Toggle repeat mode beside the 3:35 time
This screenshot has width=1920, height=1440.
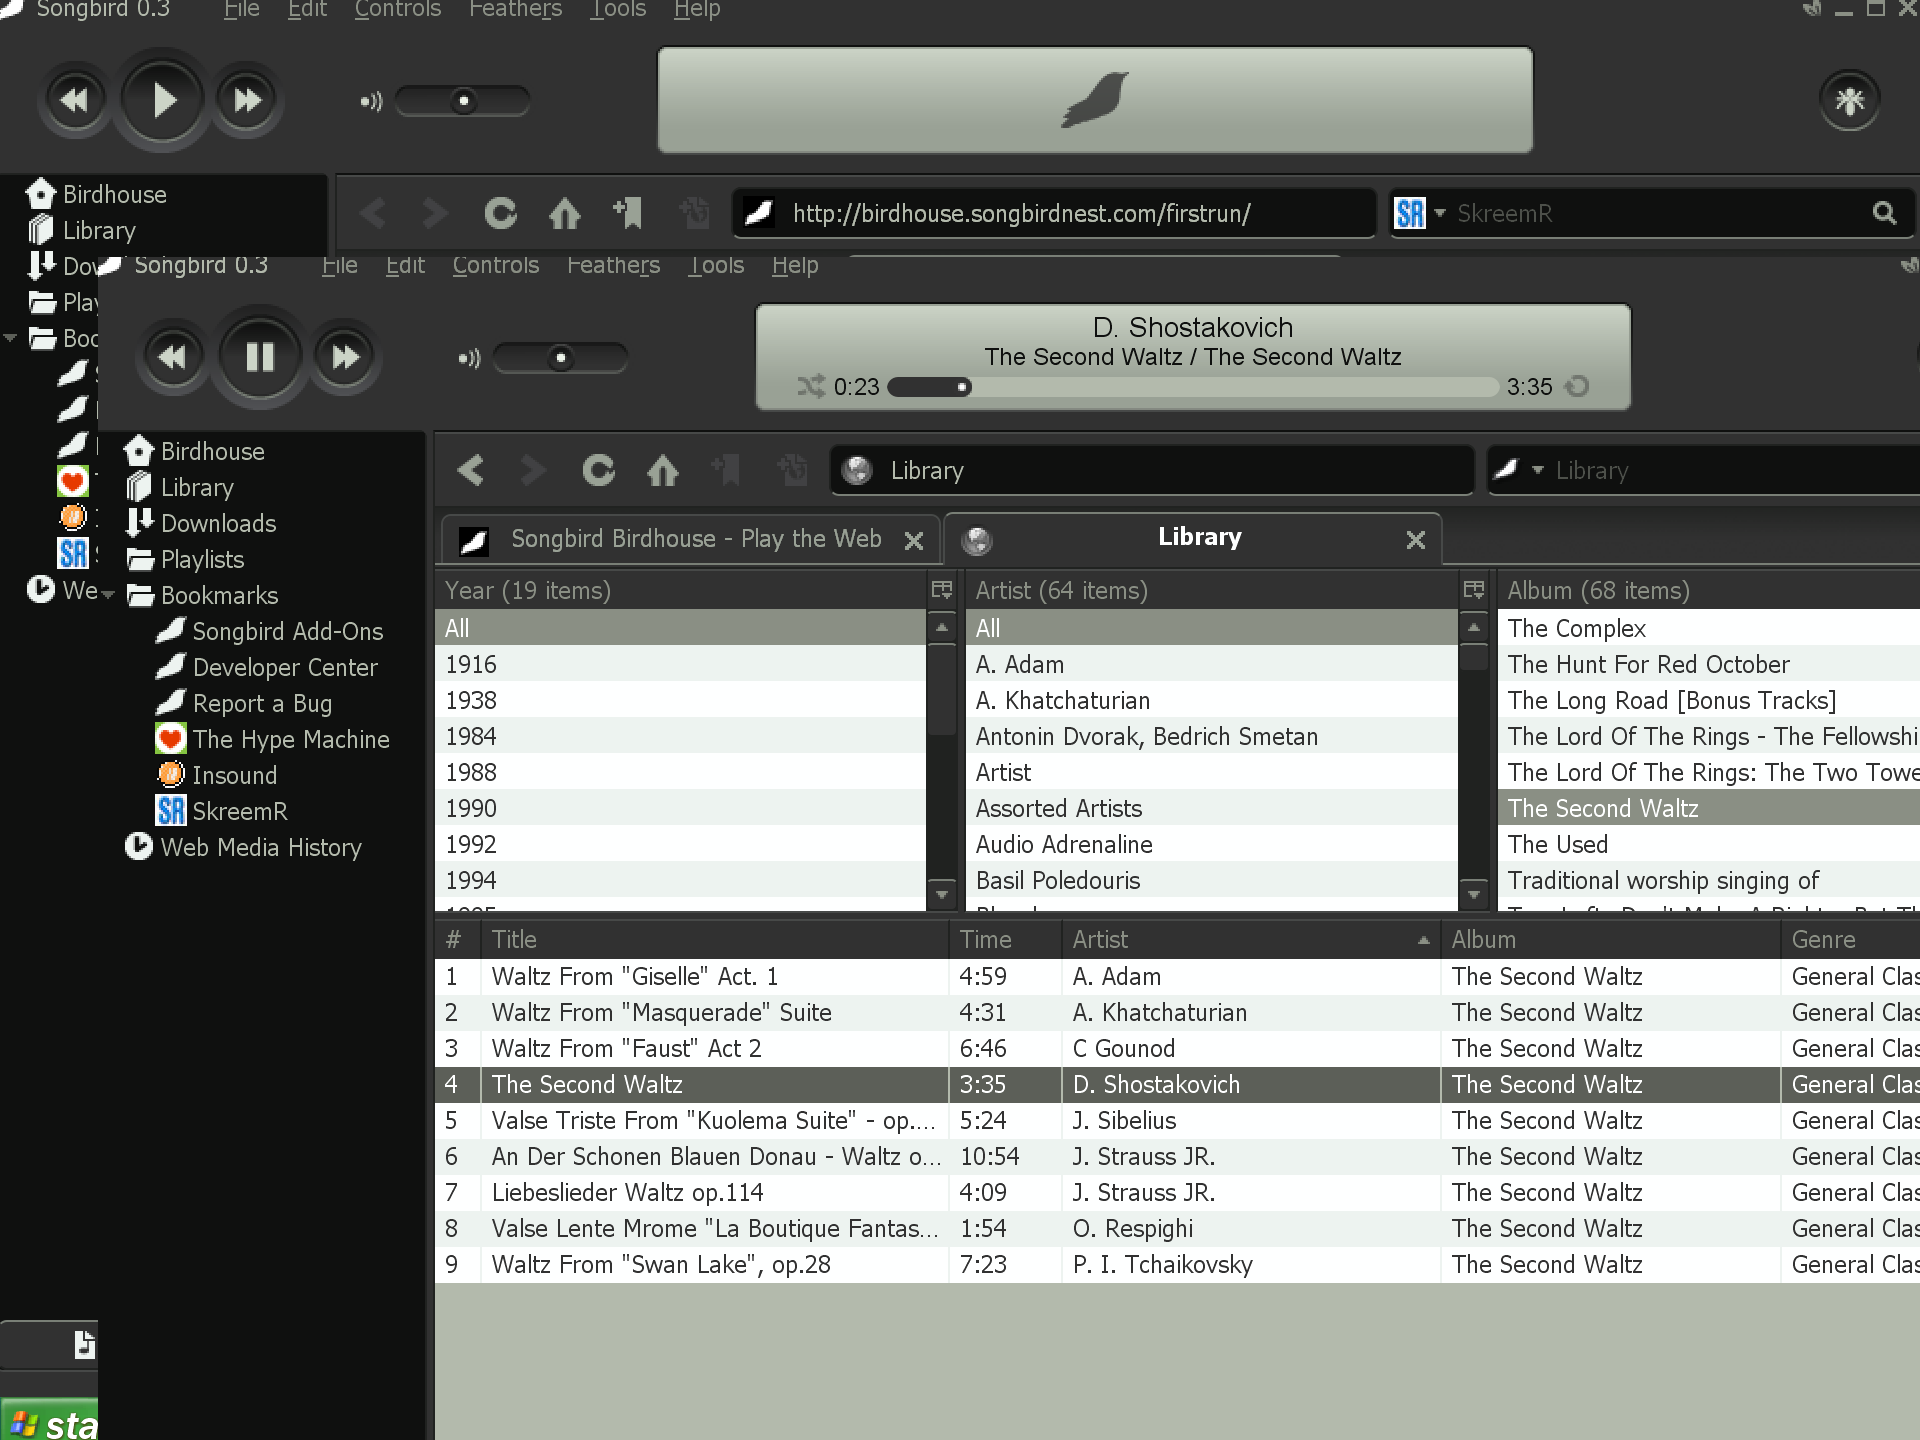(1577, 386)
